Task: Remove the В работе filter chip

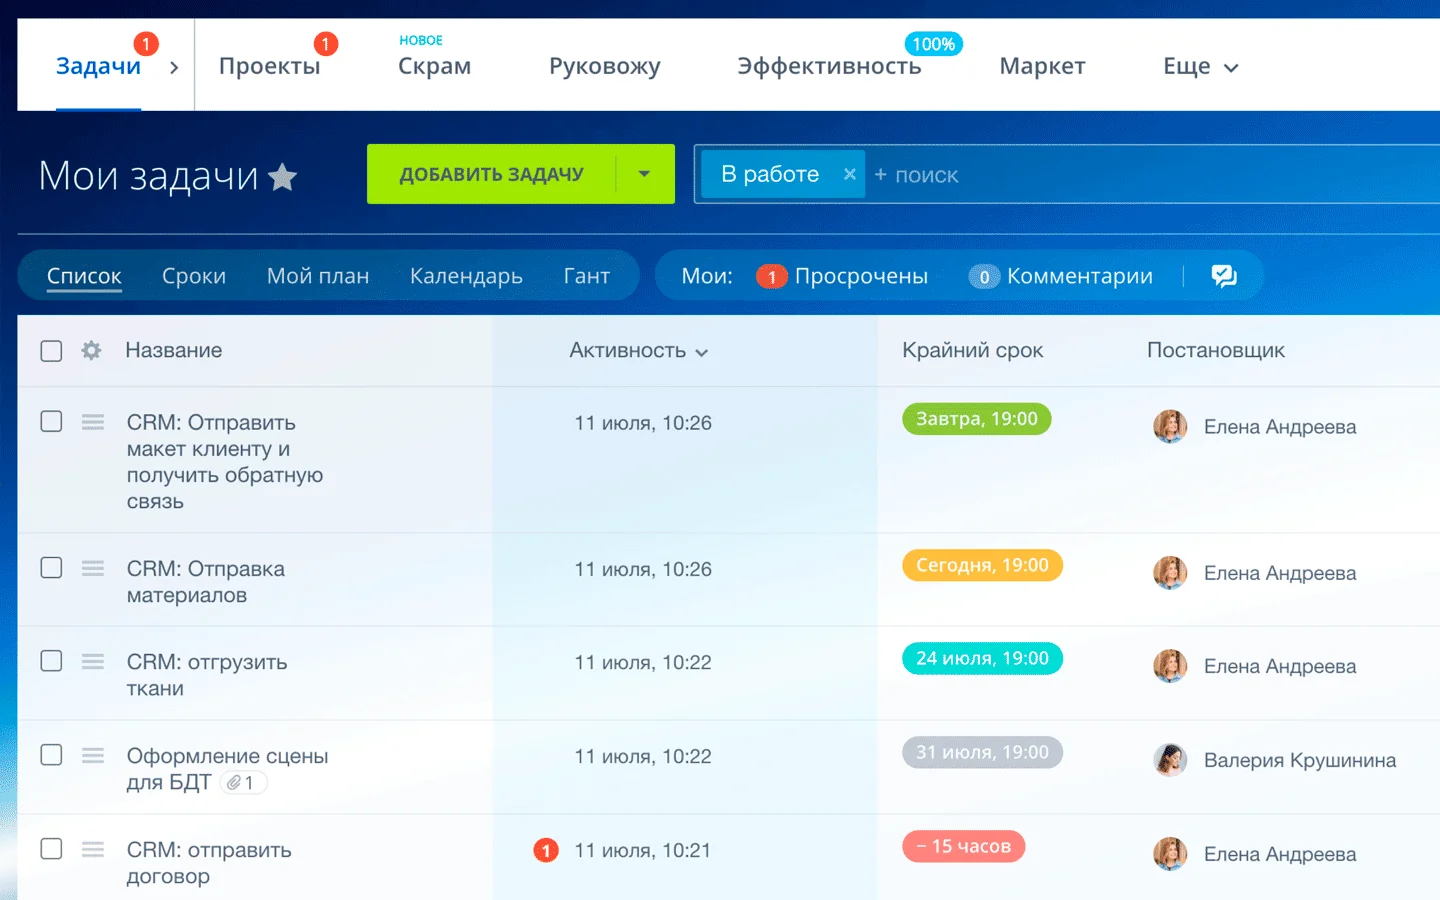Action: [849, 174]
